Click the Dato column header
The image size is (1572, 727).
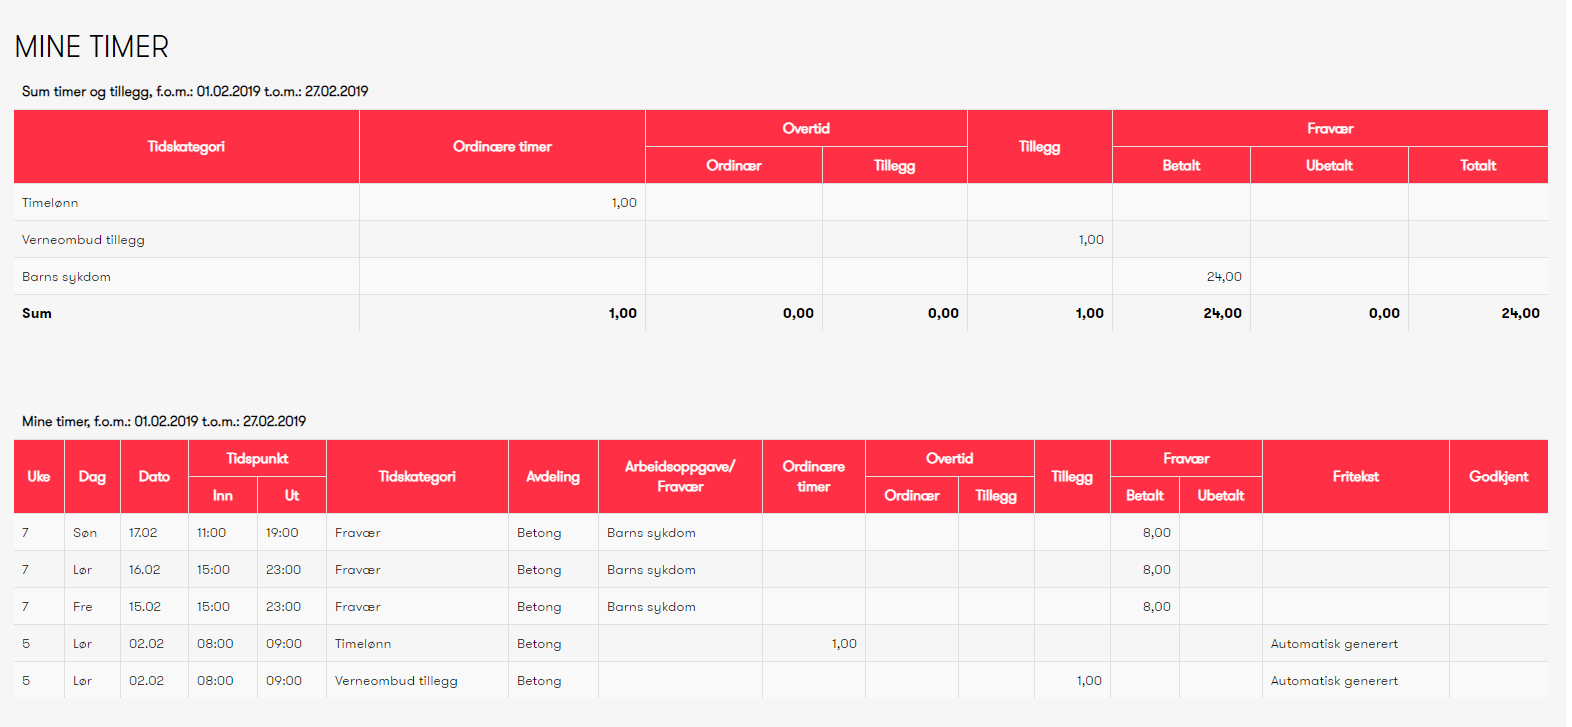tap(154, 477)
